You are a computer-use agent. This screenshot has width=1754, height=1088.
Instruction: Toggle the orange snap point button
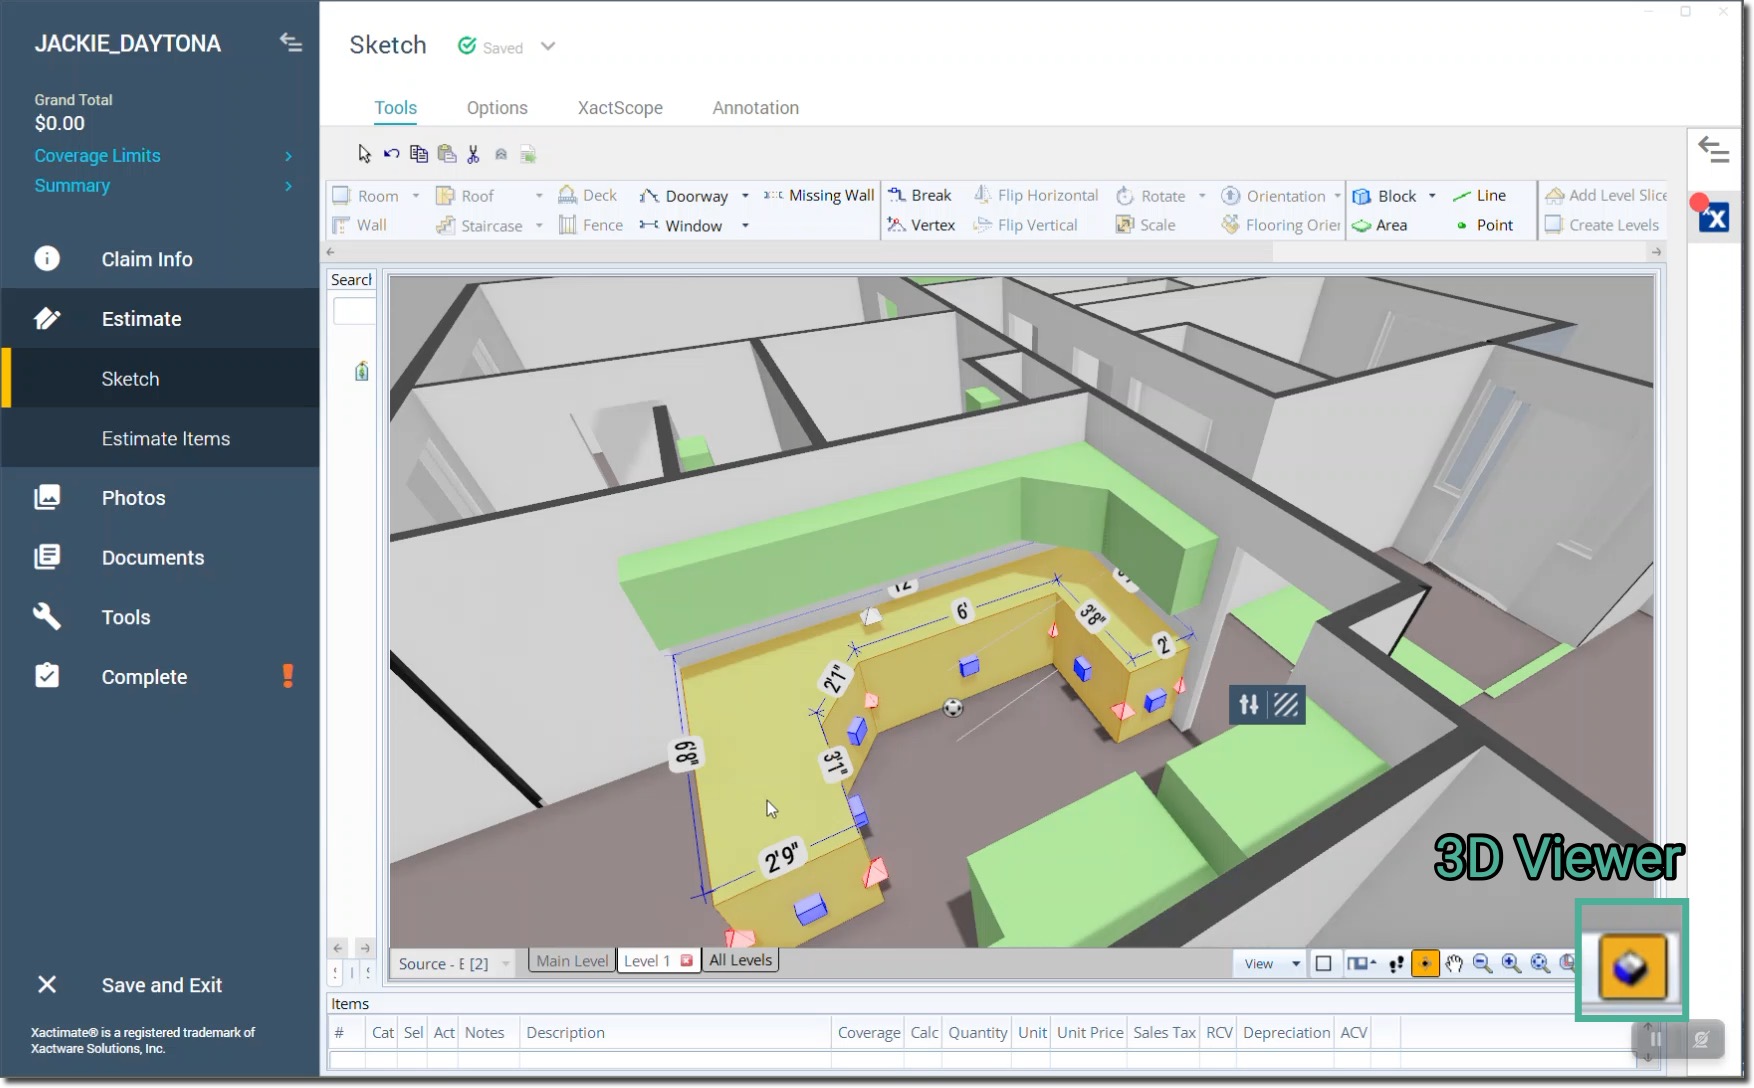point(1425,963)
